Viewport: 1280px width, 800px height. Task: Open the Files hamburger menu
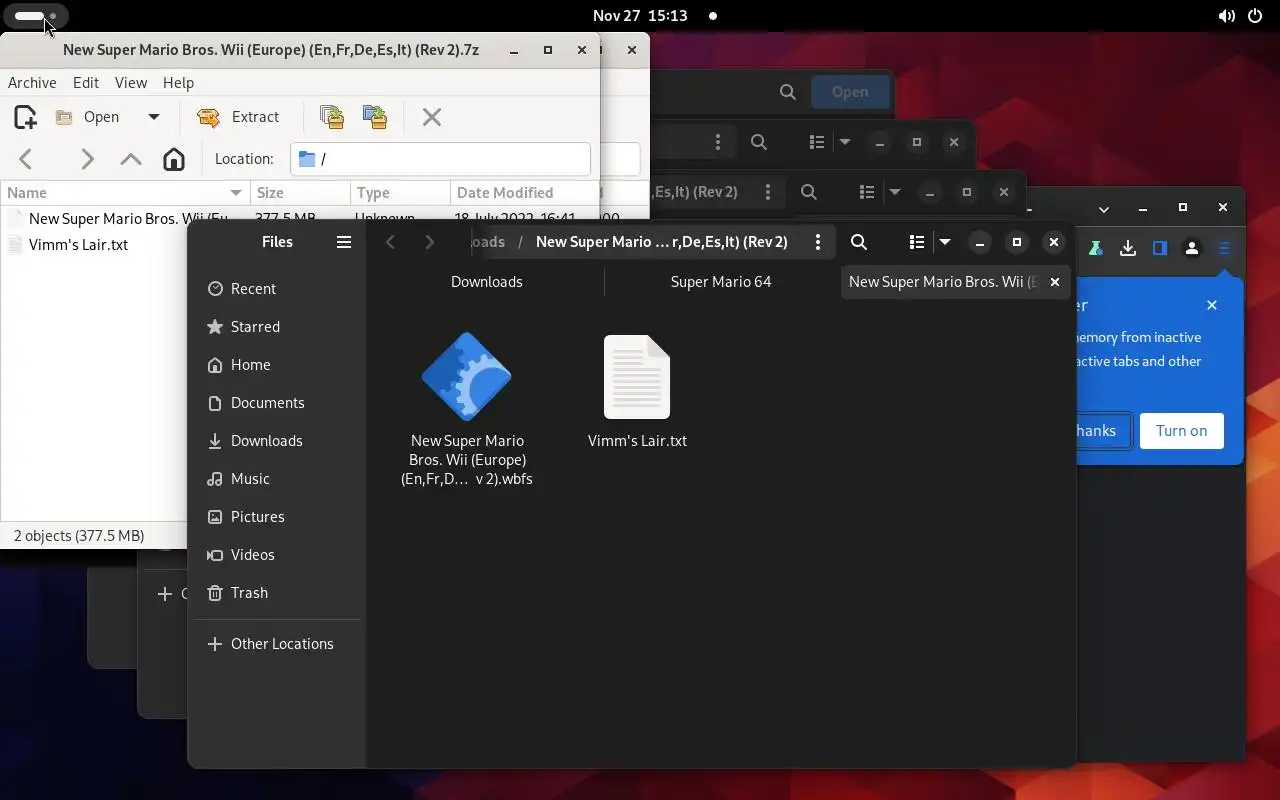coord(344,242)
